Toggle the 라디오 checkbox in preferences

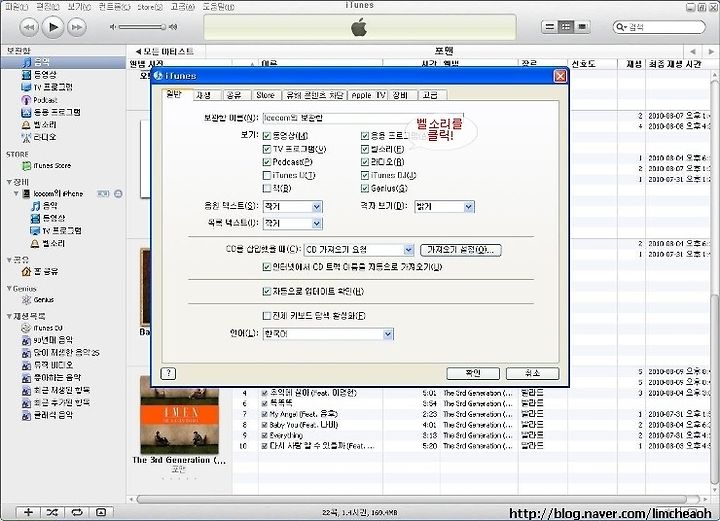[365, 162]
